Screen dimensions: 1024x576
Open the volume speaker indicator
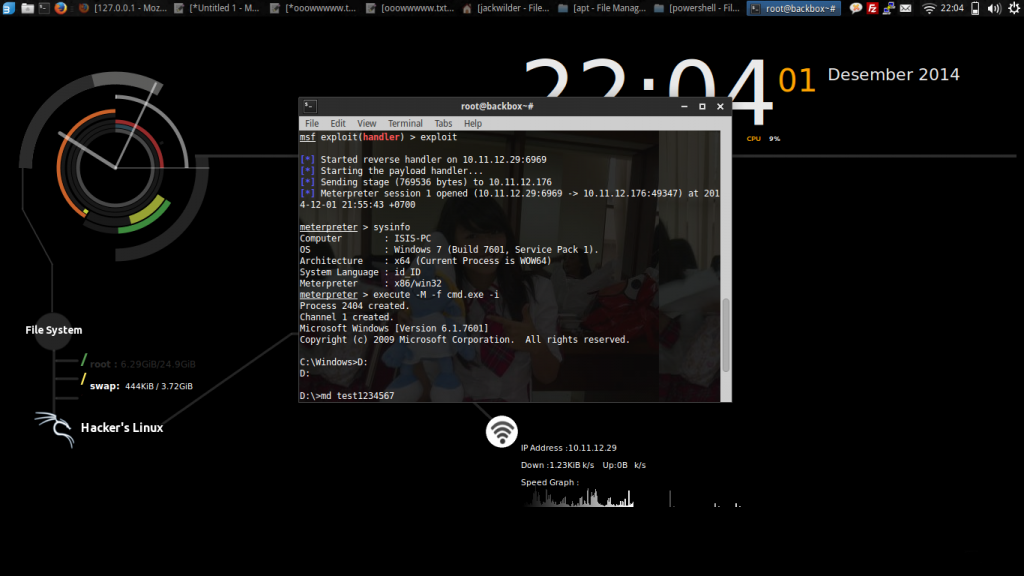994,8
